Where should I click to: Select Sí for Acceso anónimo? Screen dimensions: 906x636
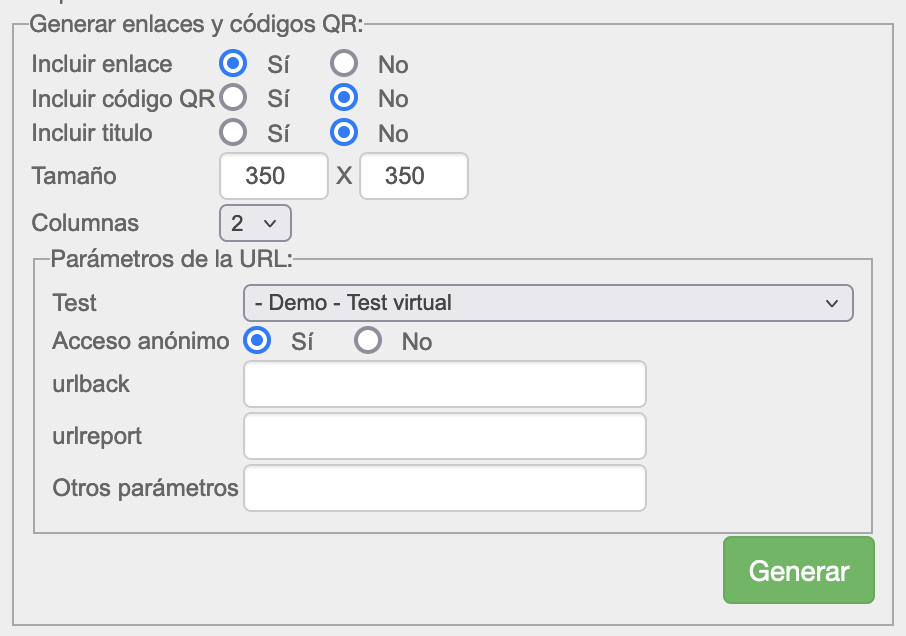point(257,341)
